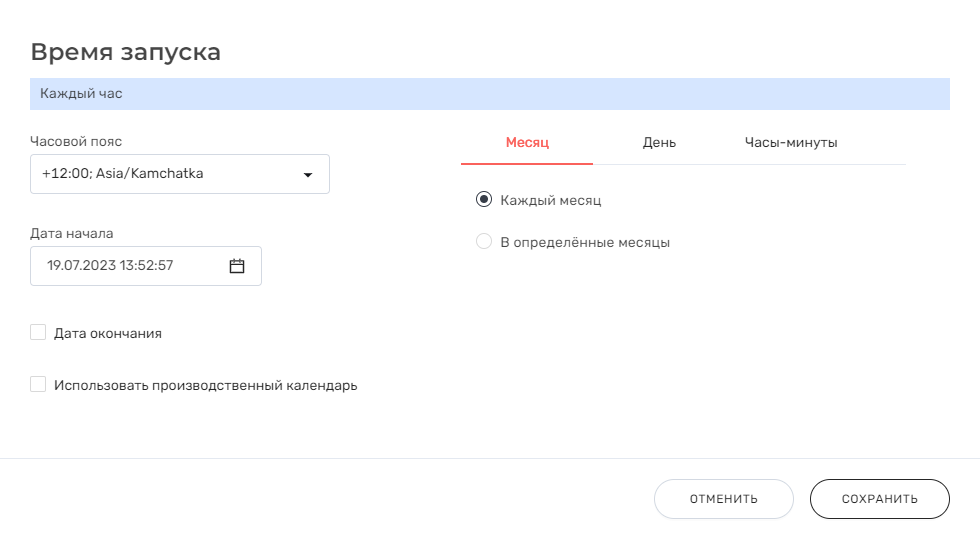980x542 pixels.
Task: Tick Использовать производственный календарь checkbox
Action: tap(38, 385)
